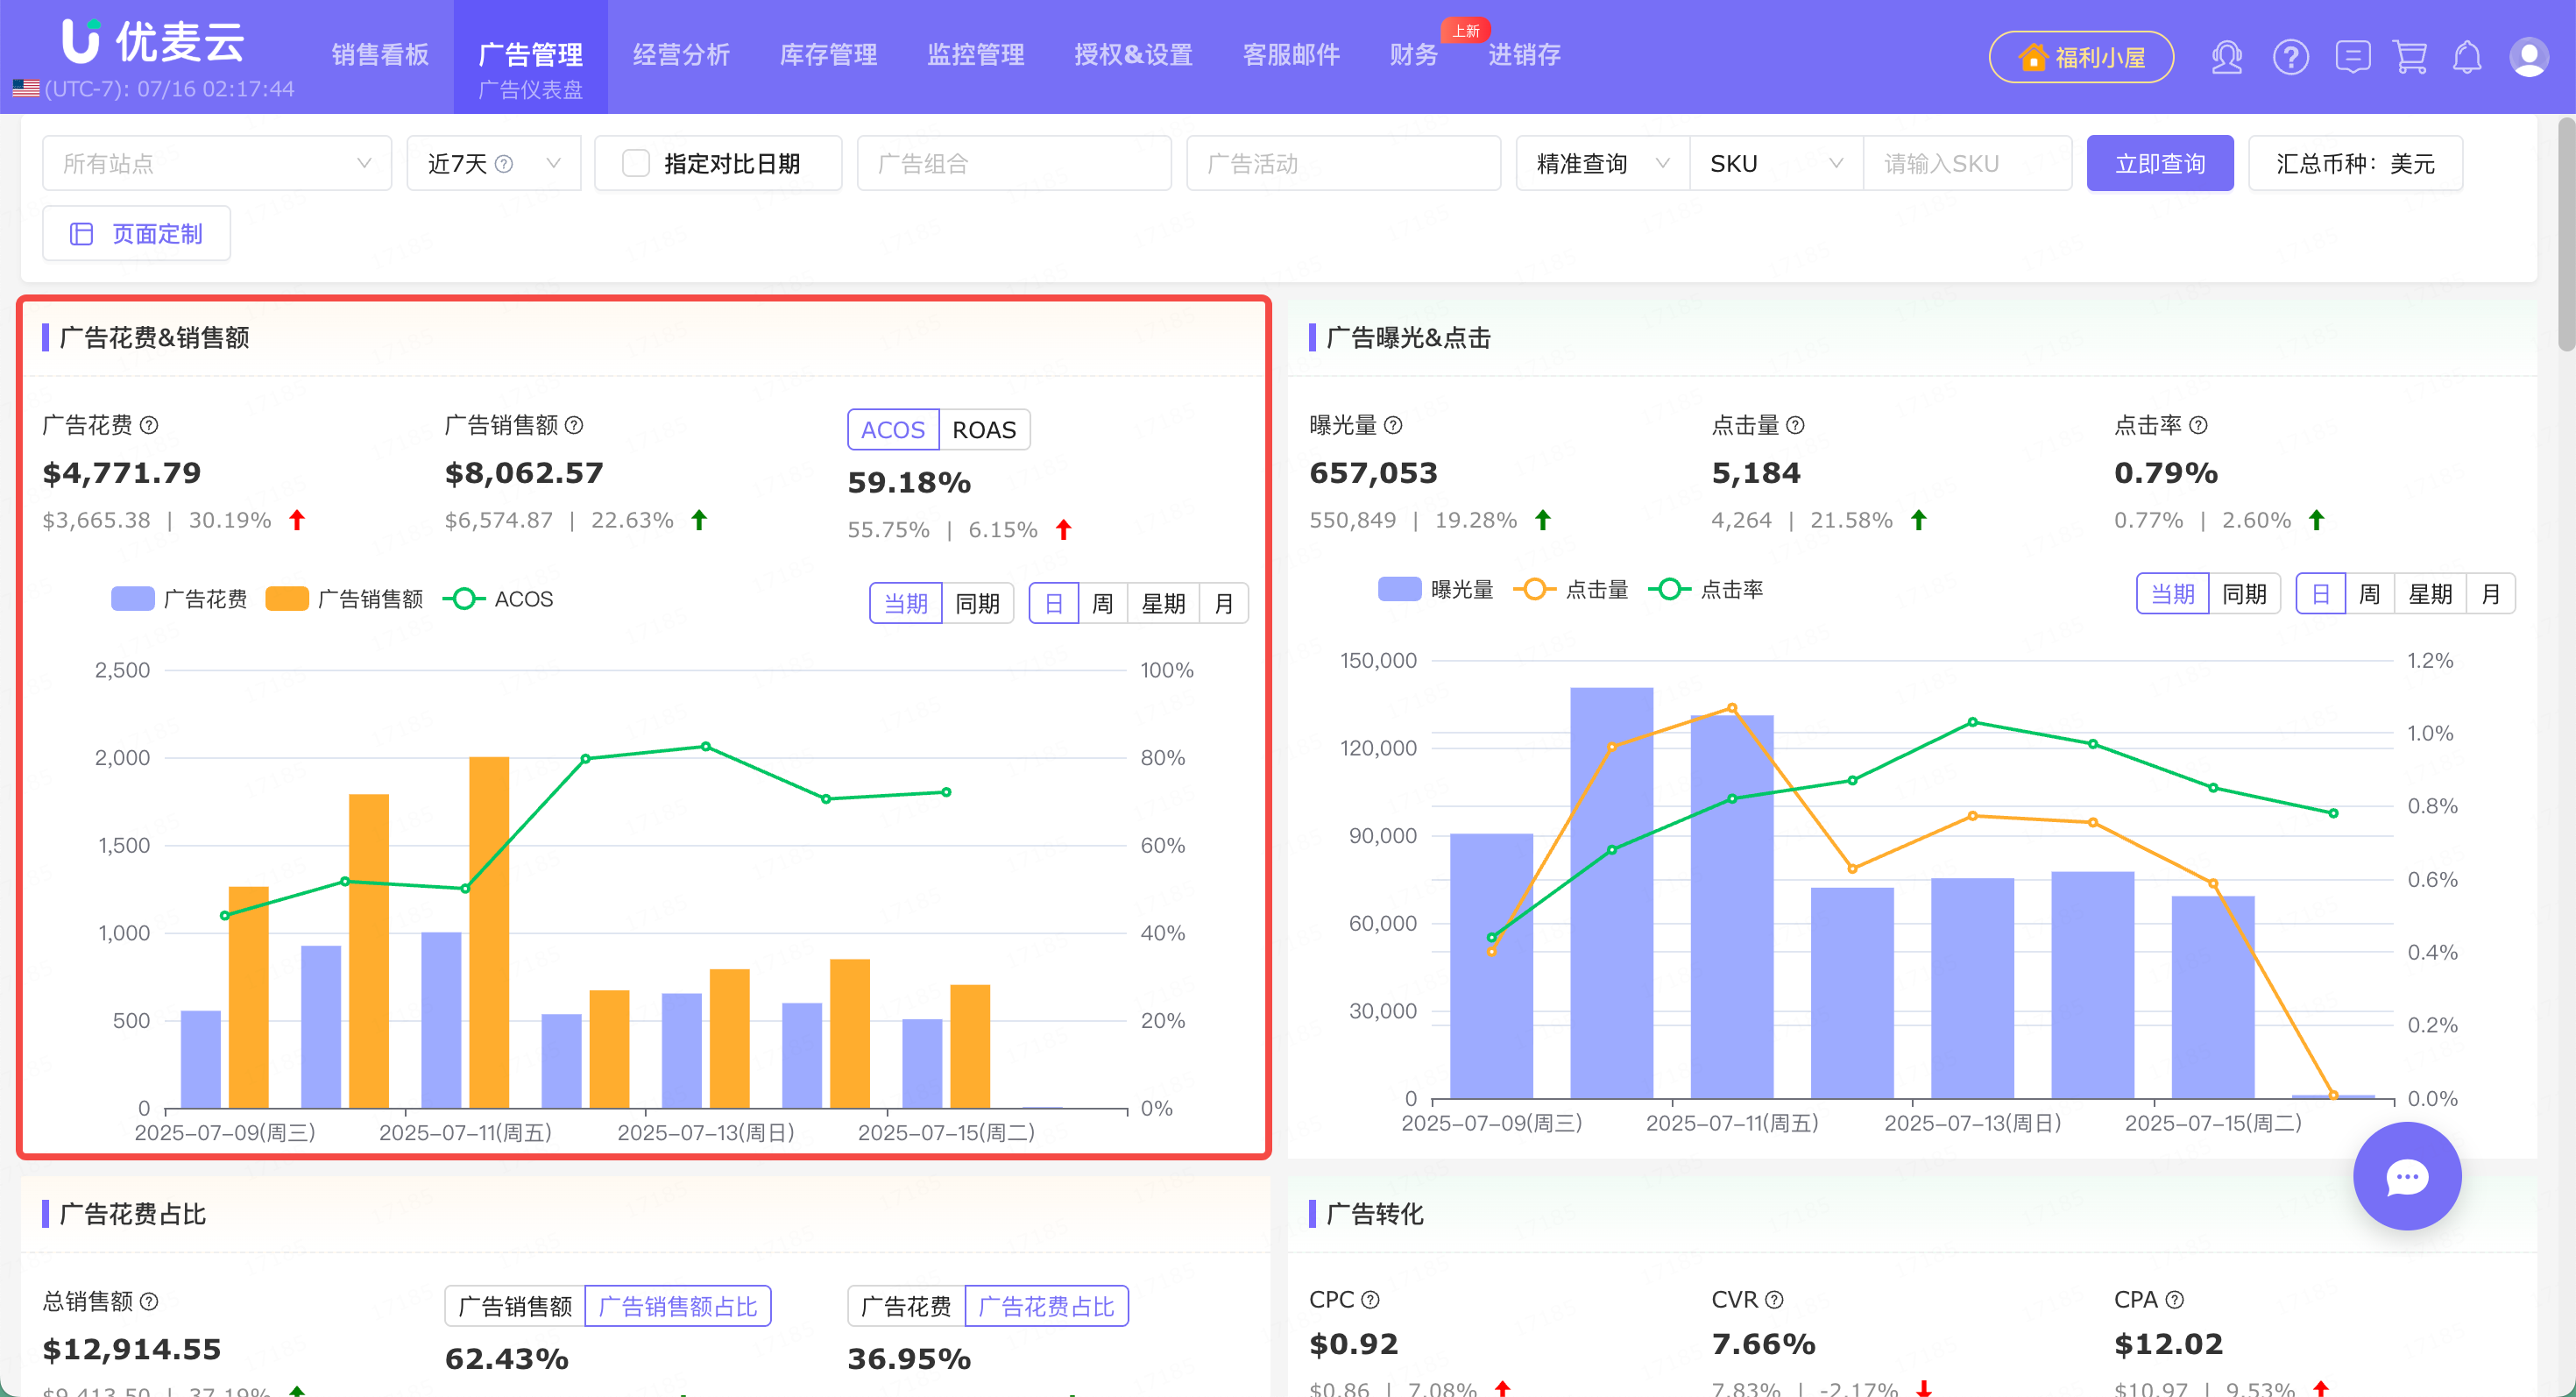Open 福利小屋 button
This screenshot has width=2576, height=1397.
2081,57
